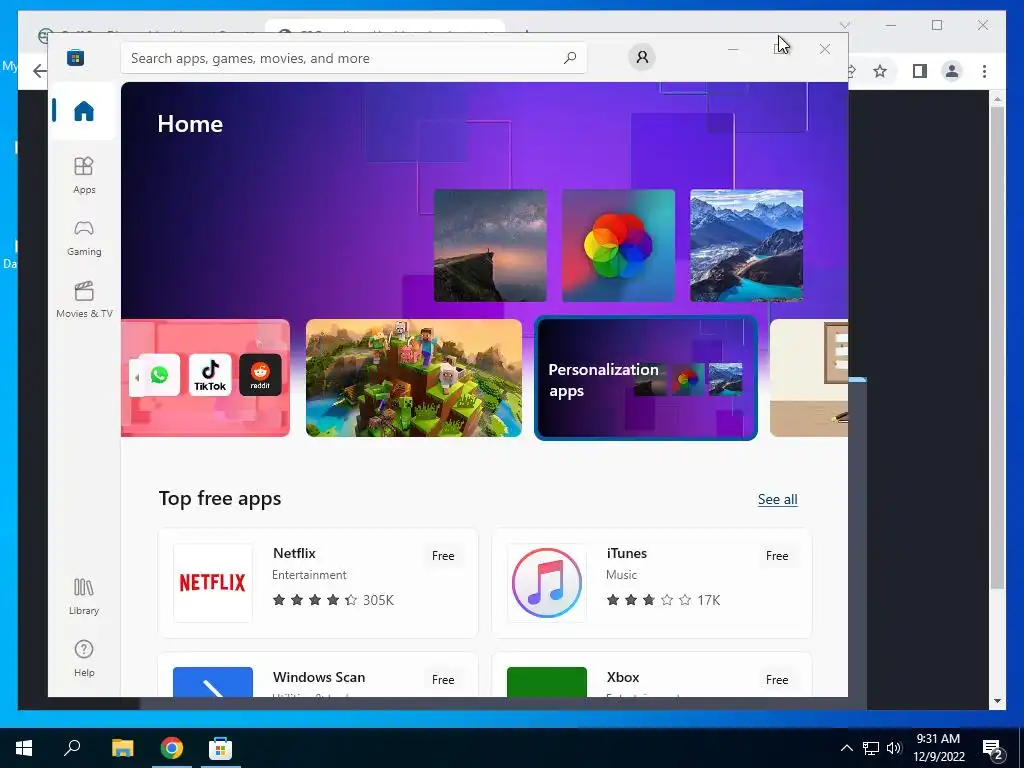Click the Netflix 305K star rating
The height and width of the screenshot is (768, 1024).
pos(333,600)
